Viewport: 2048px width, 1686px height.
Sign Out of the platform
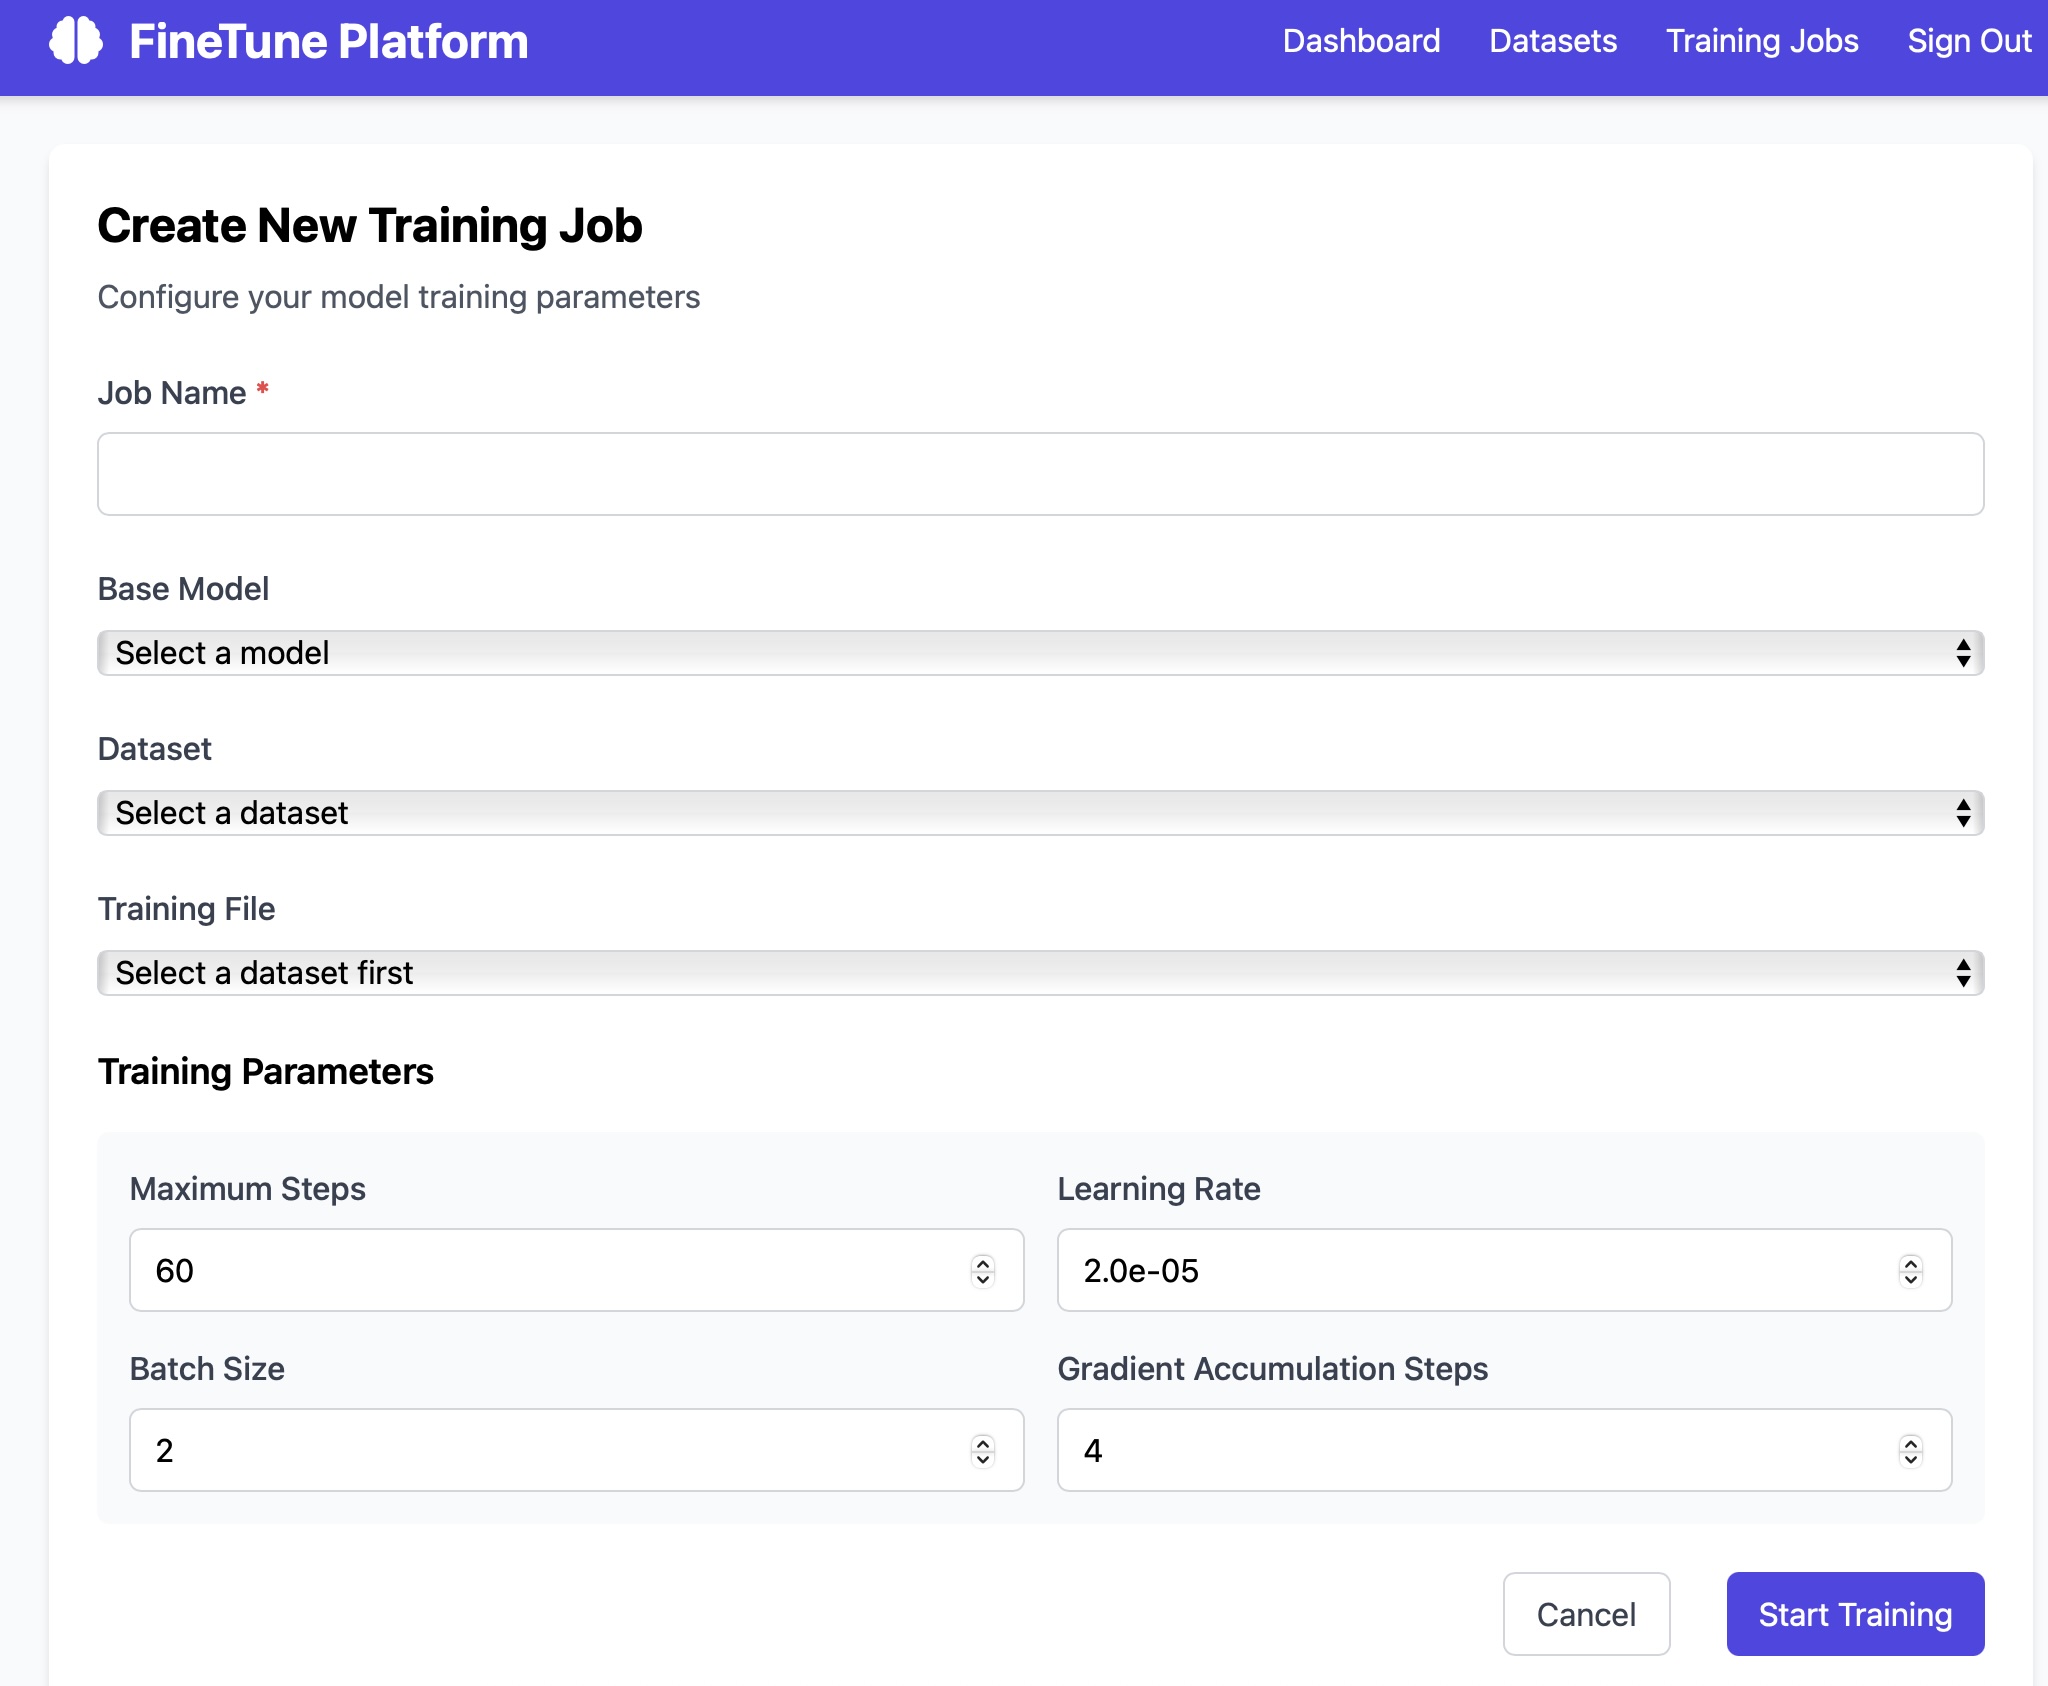(1968, 42)
